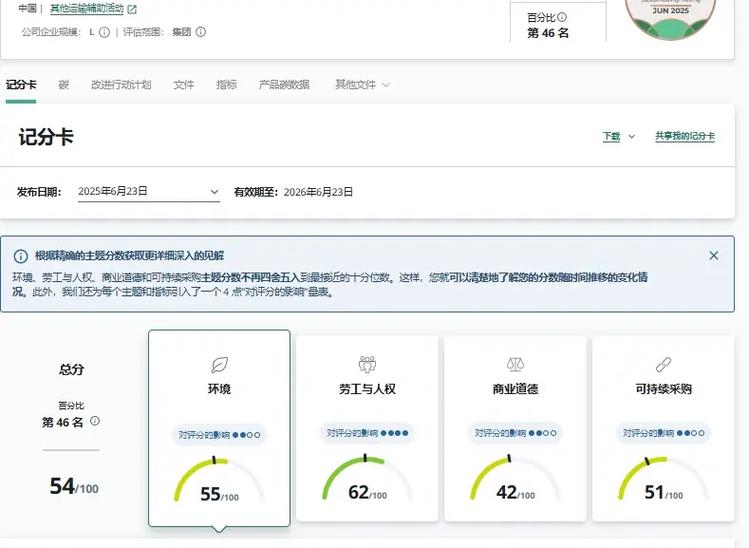The image size is (749, 548).
Task: Open the 指标 tab
Action: [226, 85]
